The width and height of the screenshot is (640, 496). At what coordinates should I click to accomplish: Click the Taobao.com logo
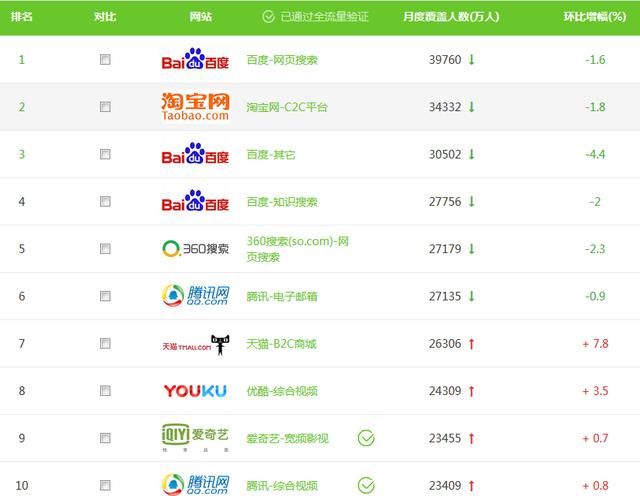pos(195,107)
